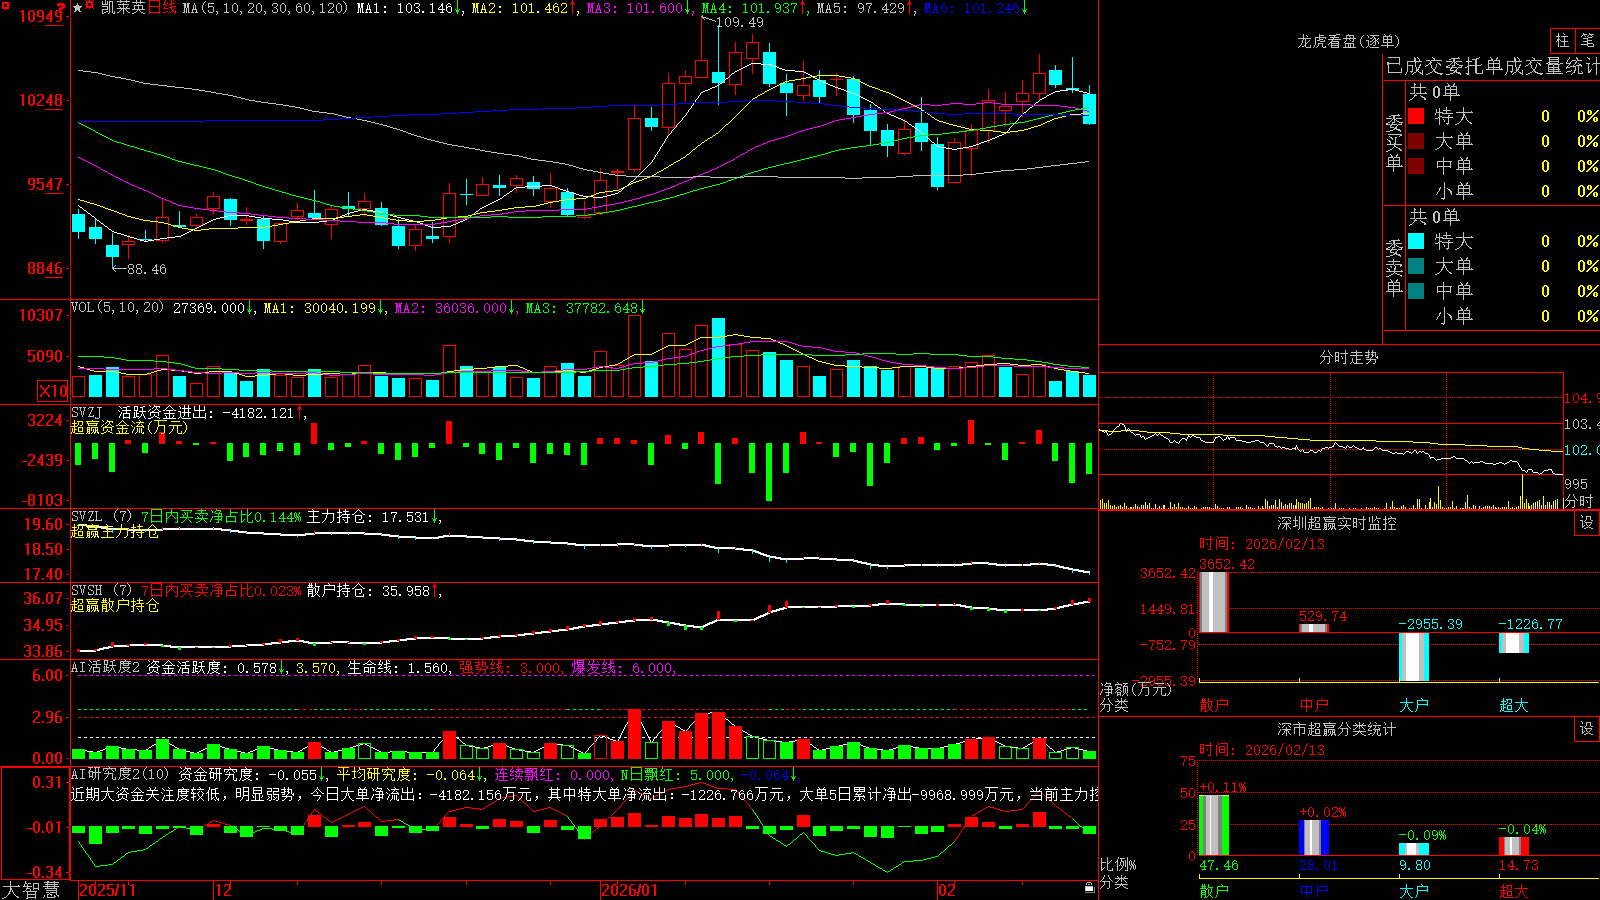Click the 超赢主力持仓 label

pos(115,531)
